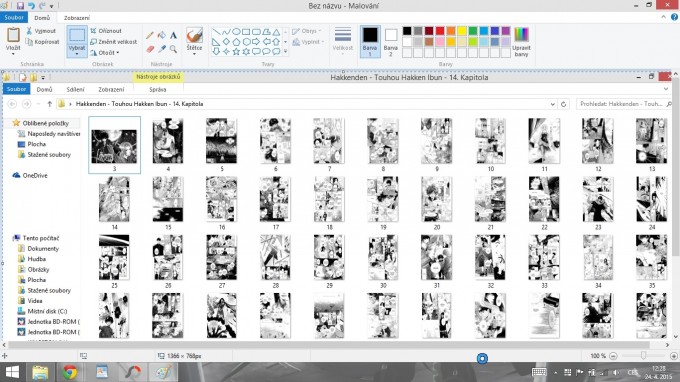Image resolution: width=680 pixels, height=382 pixels.
Task: Select thumbnail of page 17
Action: click(x=275, y=199)
